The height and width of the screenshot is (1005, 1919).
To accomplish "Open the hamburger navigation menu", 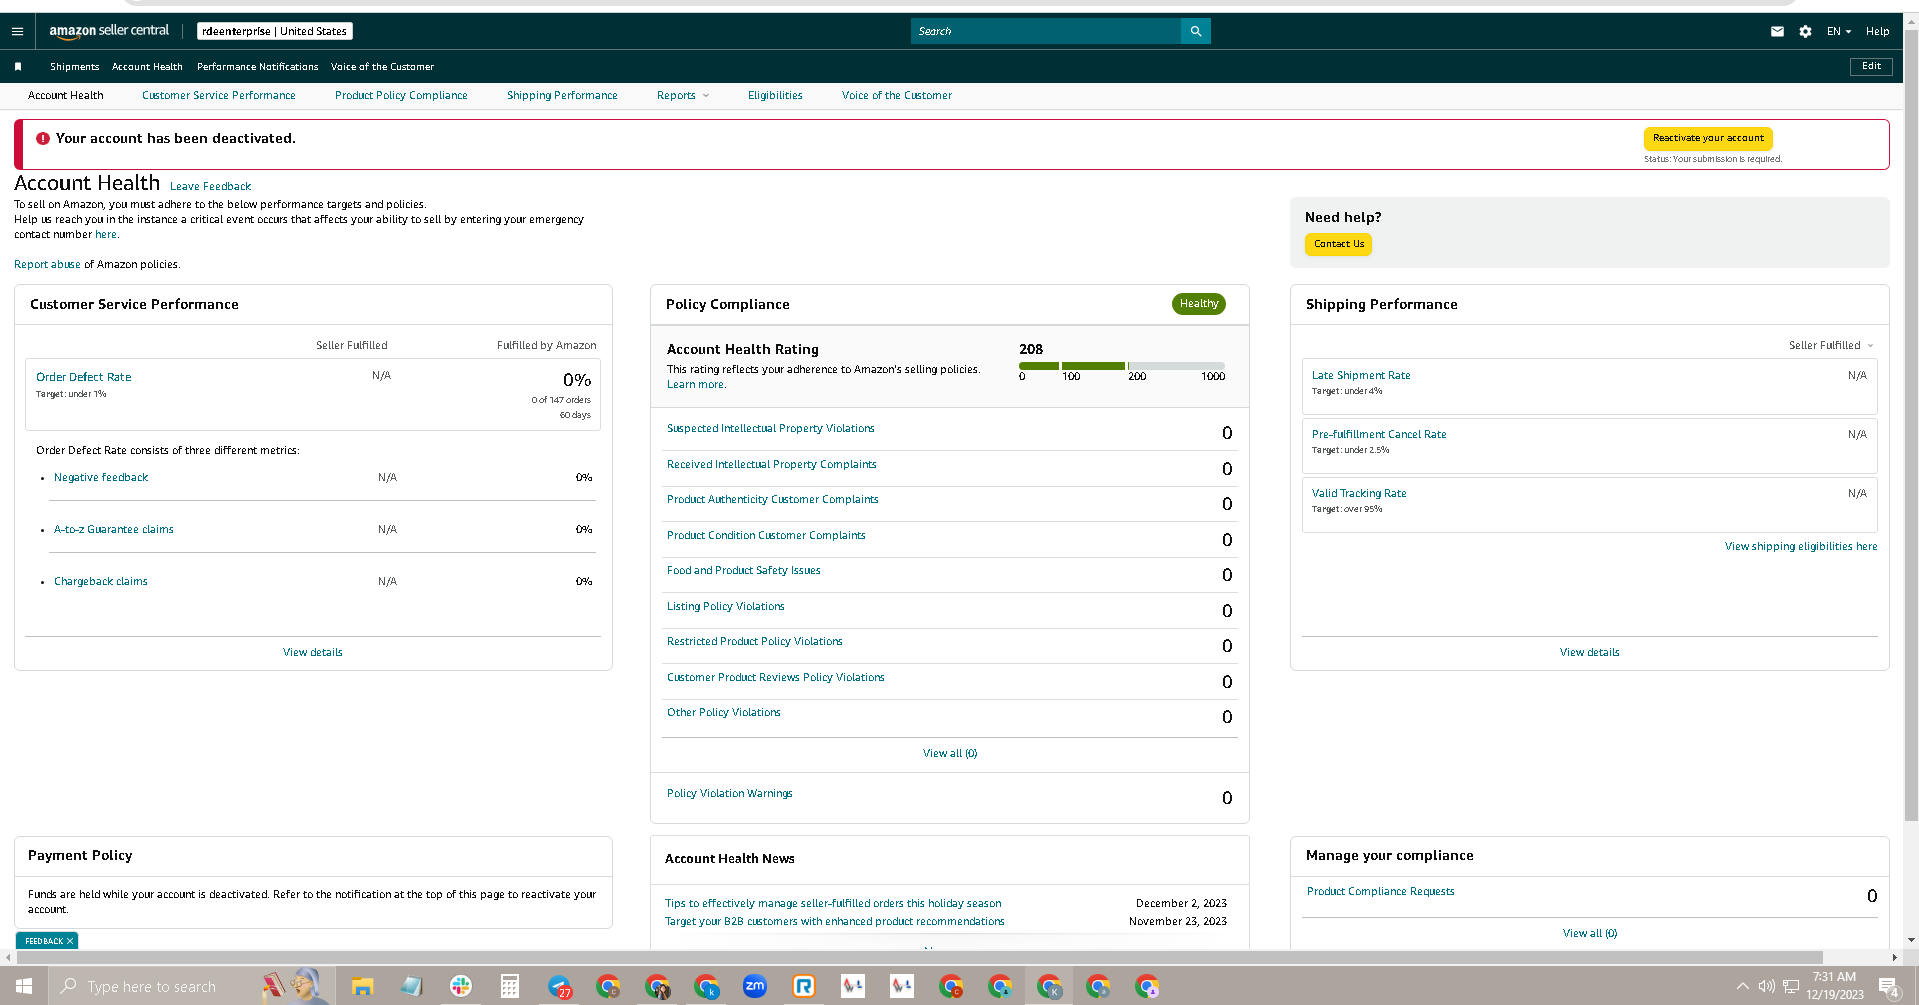I will 17,31.
